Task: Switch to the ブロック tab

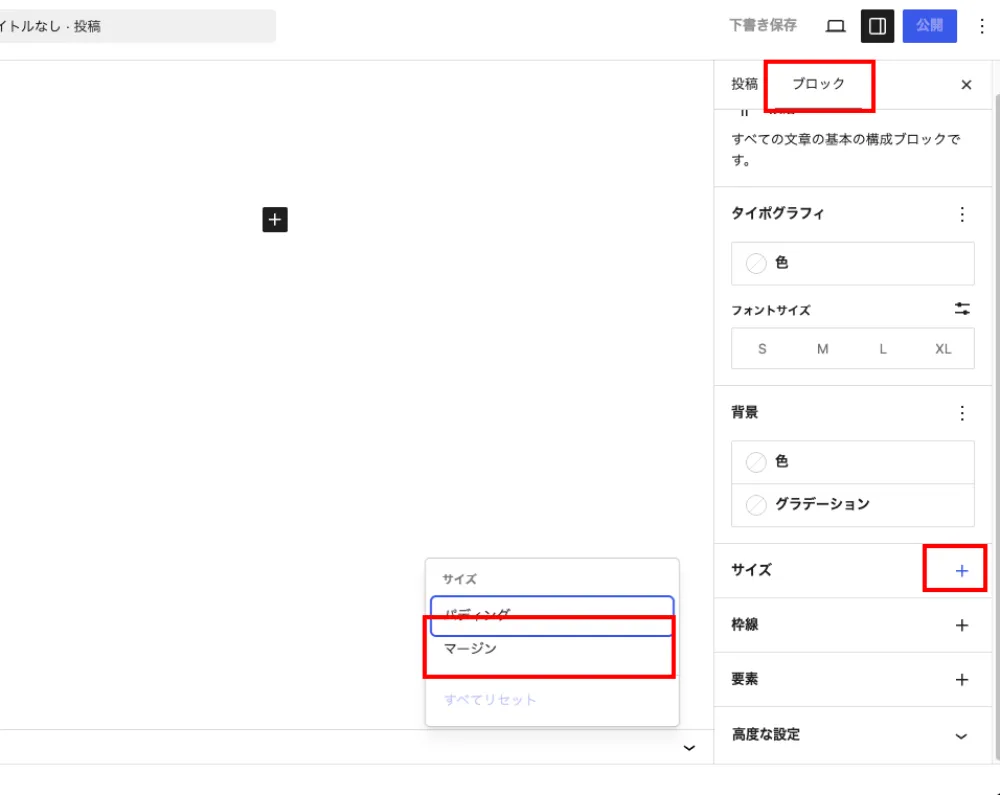Action: [x=818, y=84]
